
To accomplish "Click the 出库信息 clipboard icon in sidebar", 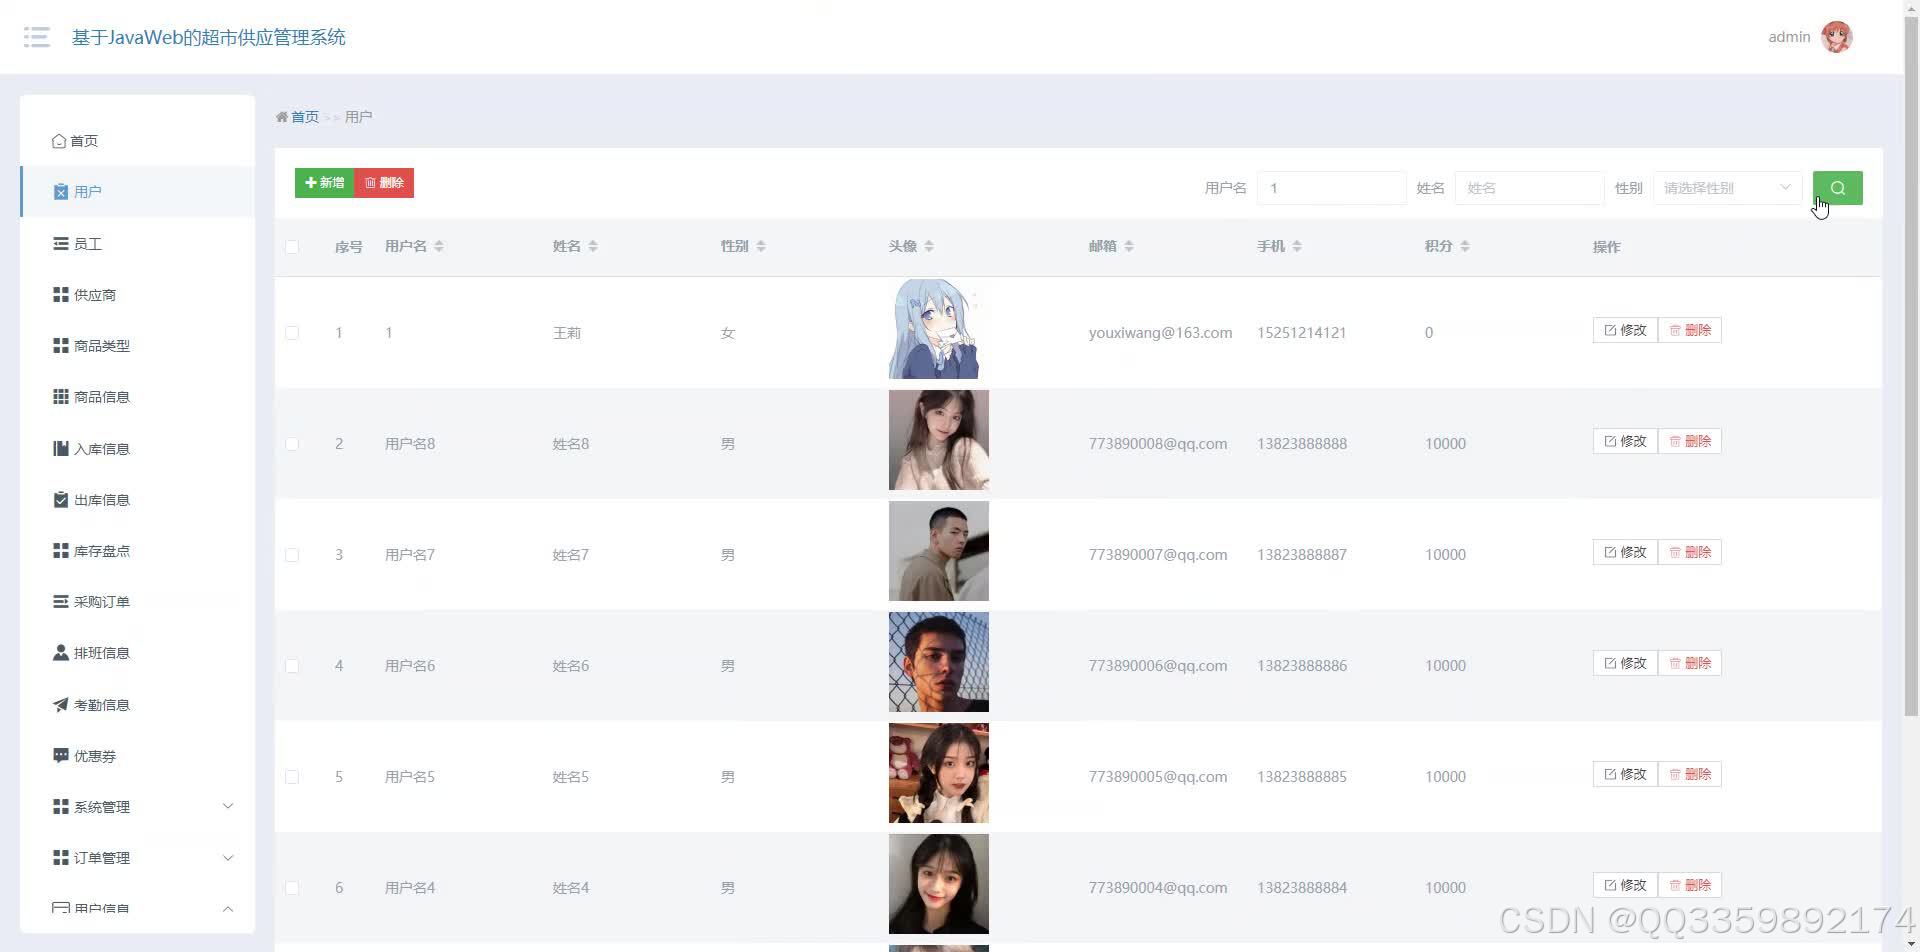I will point(61,499).
